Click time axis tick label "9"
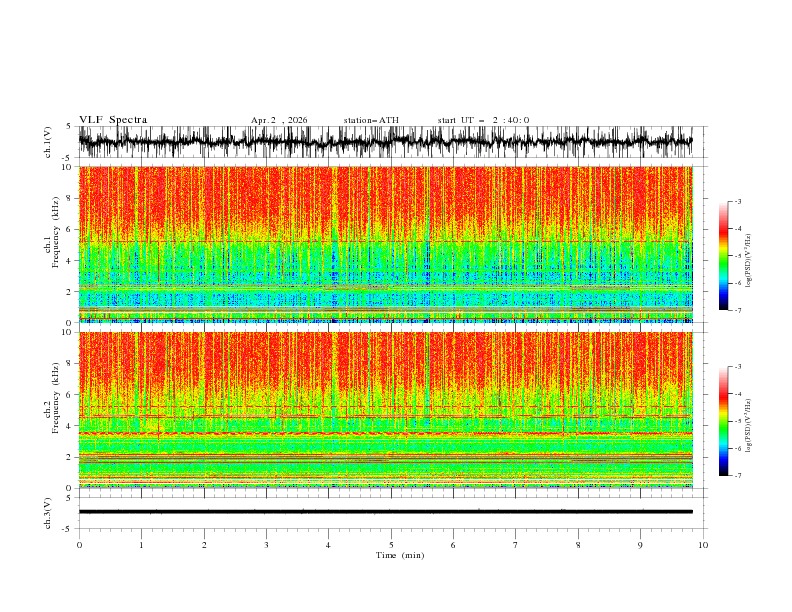This screenshot has height=612, width=792. pos(640,545)
